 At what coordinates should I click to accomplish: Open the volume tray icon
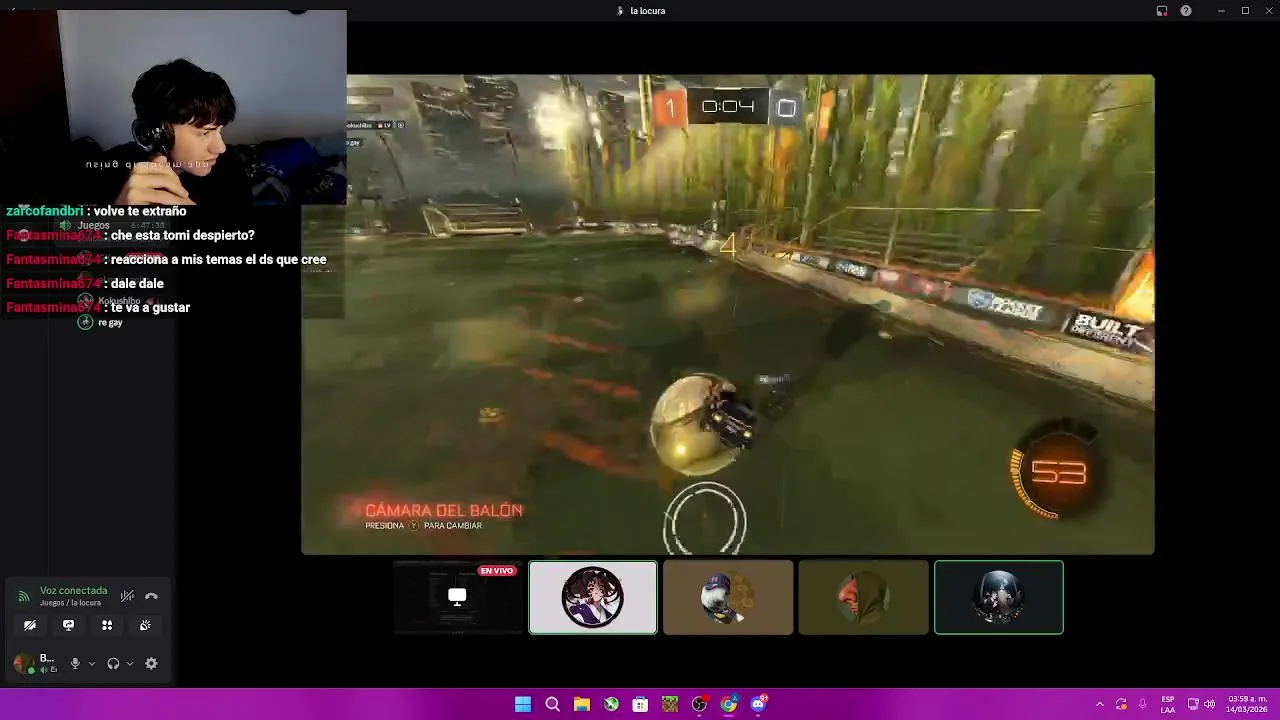tap(1209, 704)
